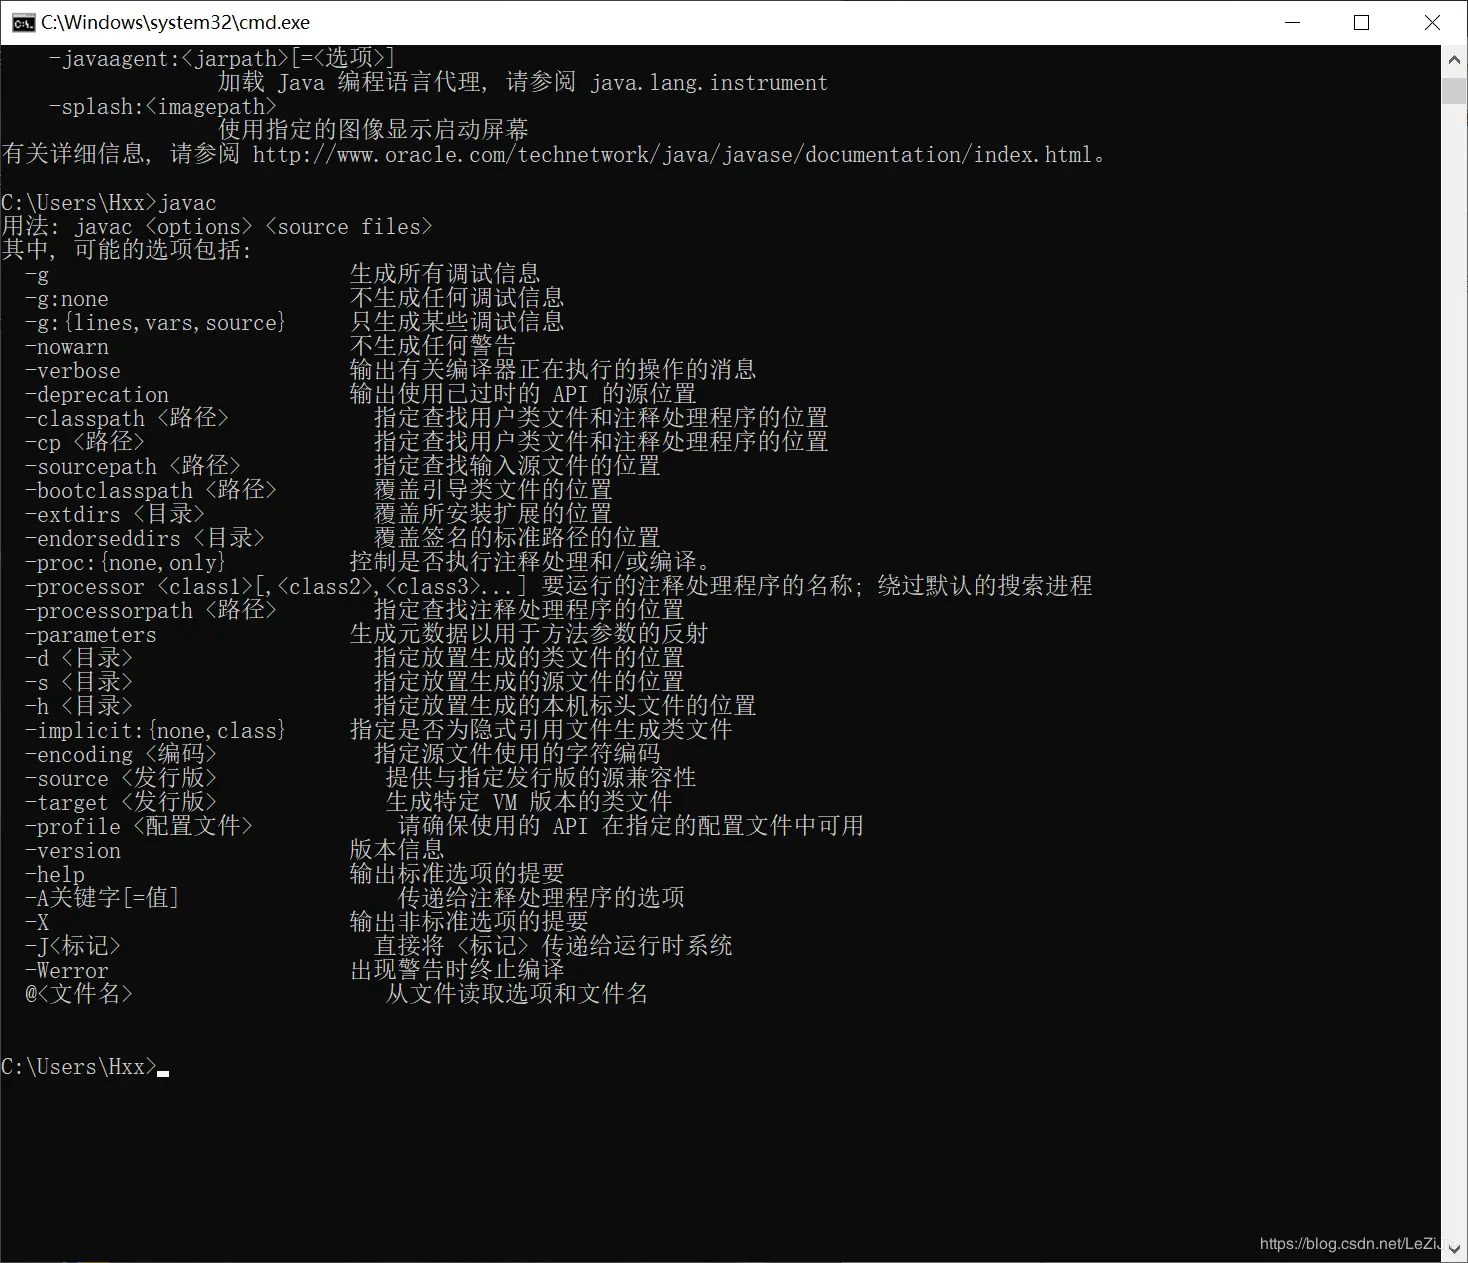Click the '使用指定的图像显示启动屏幕' line

point(373,130)
